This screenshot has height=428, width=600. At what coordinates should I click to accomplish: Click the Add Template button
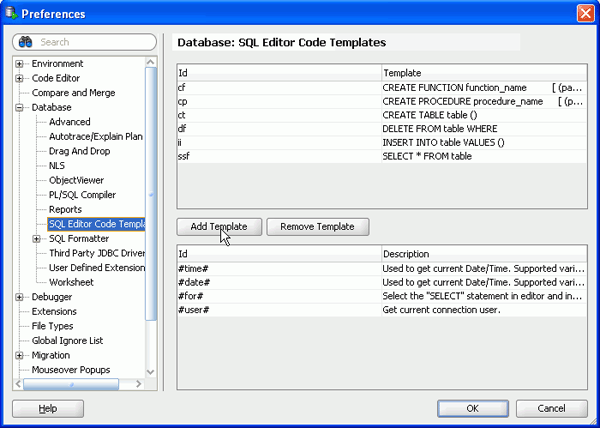pyautogui.click(x=219, y=227)
